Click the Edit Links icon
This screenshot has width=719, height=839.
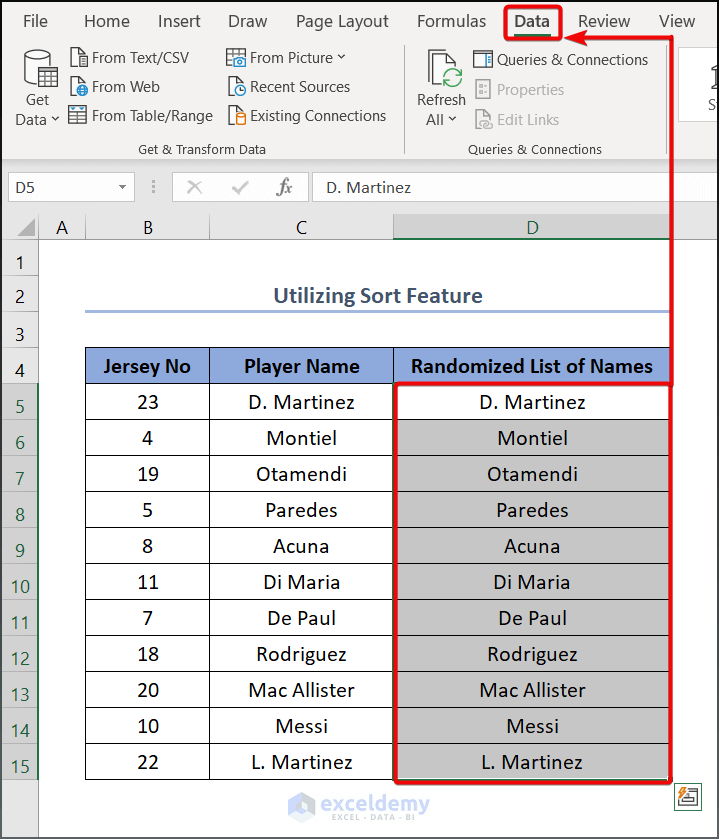(x=483, y=119)
